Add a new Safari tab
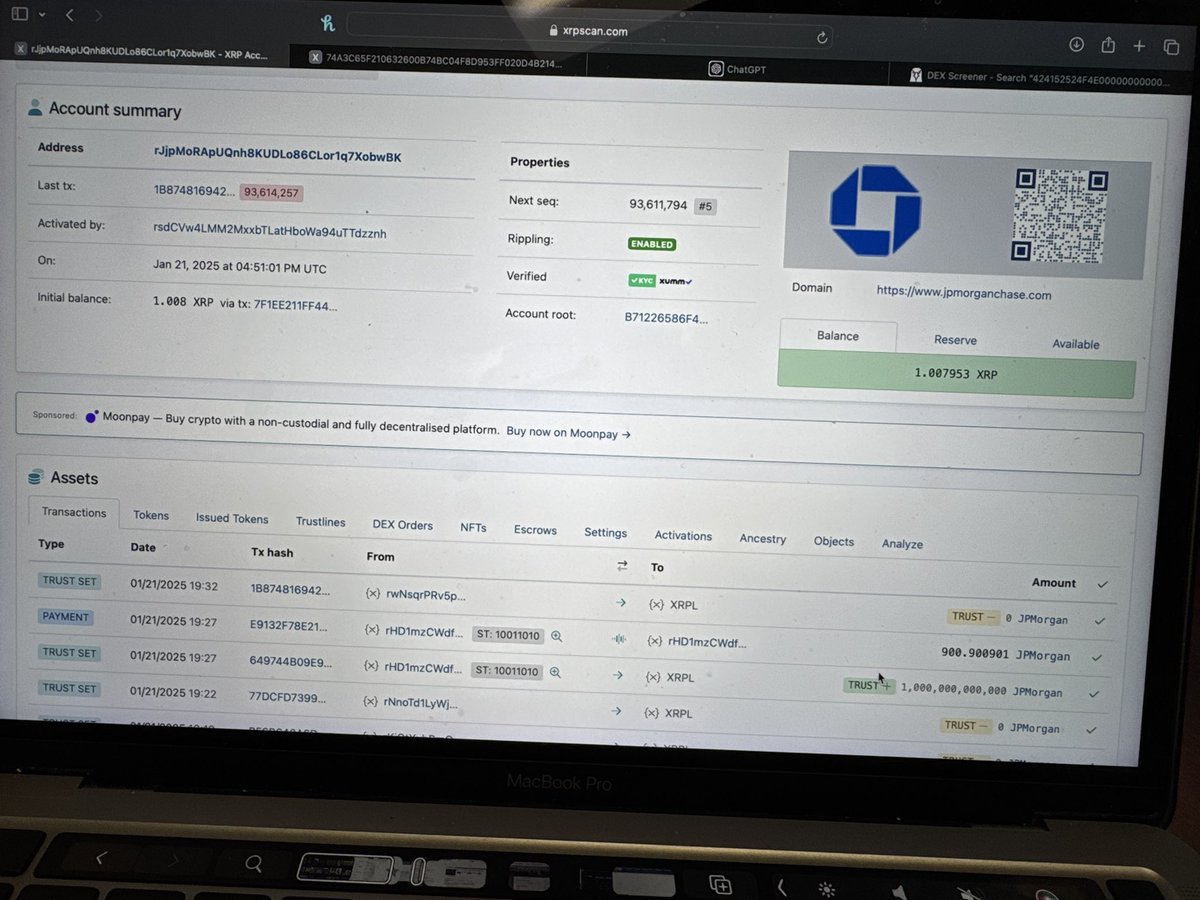Screen dimensions: 1200x900 1139,46
